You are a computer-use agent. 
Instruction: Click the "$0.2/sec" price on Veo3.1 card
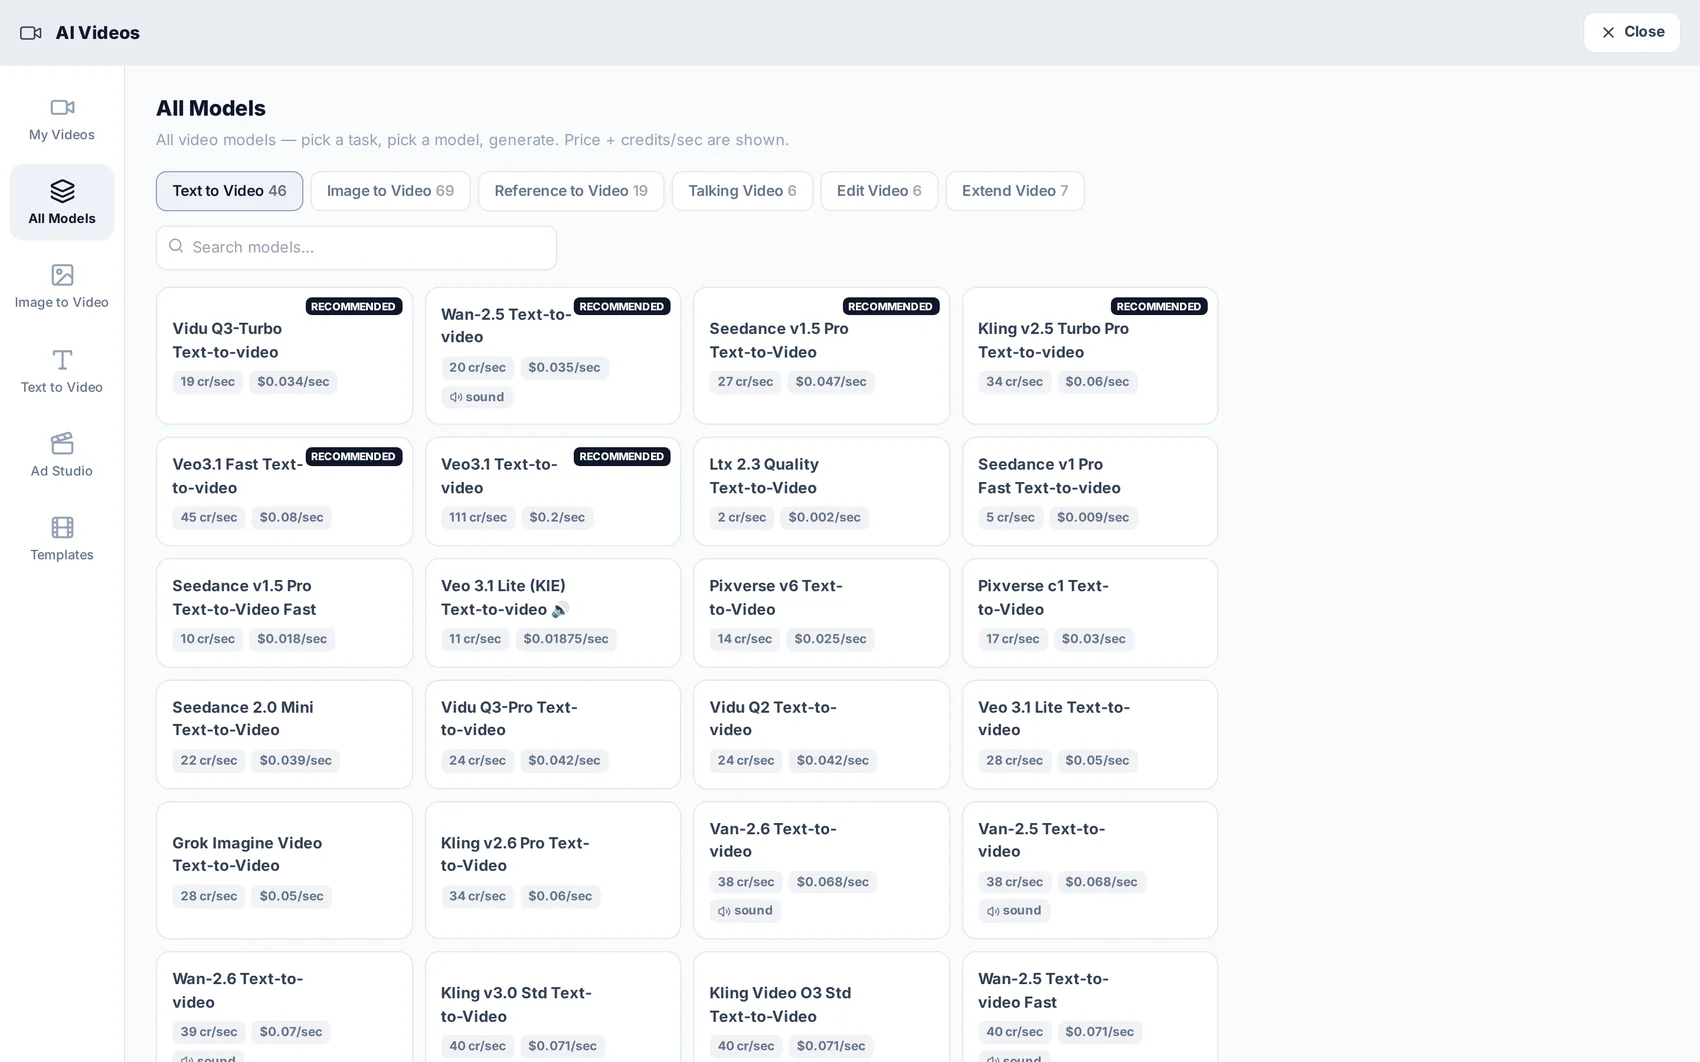557,517
